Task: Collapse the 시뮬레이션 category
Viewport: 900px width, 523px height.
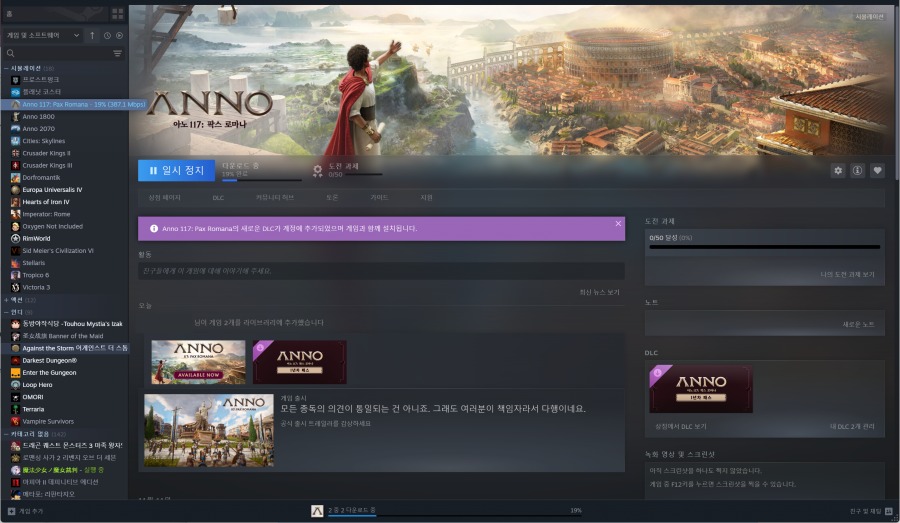Action: pyautogui.click(x=5, y=68)
